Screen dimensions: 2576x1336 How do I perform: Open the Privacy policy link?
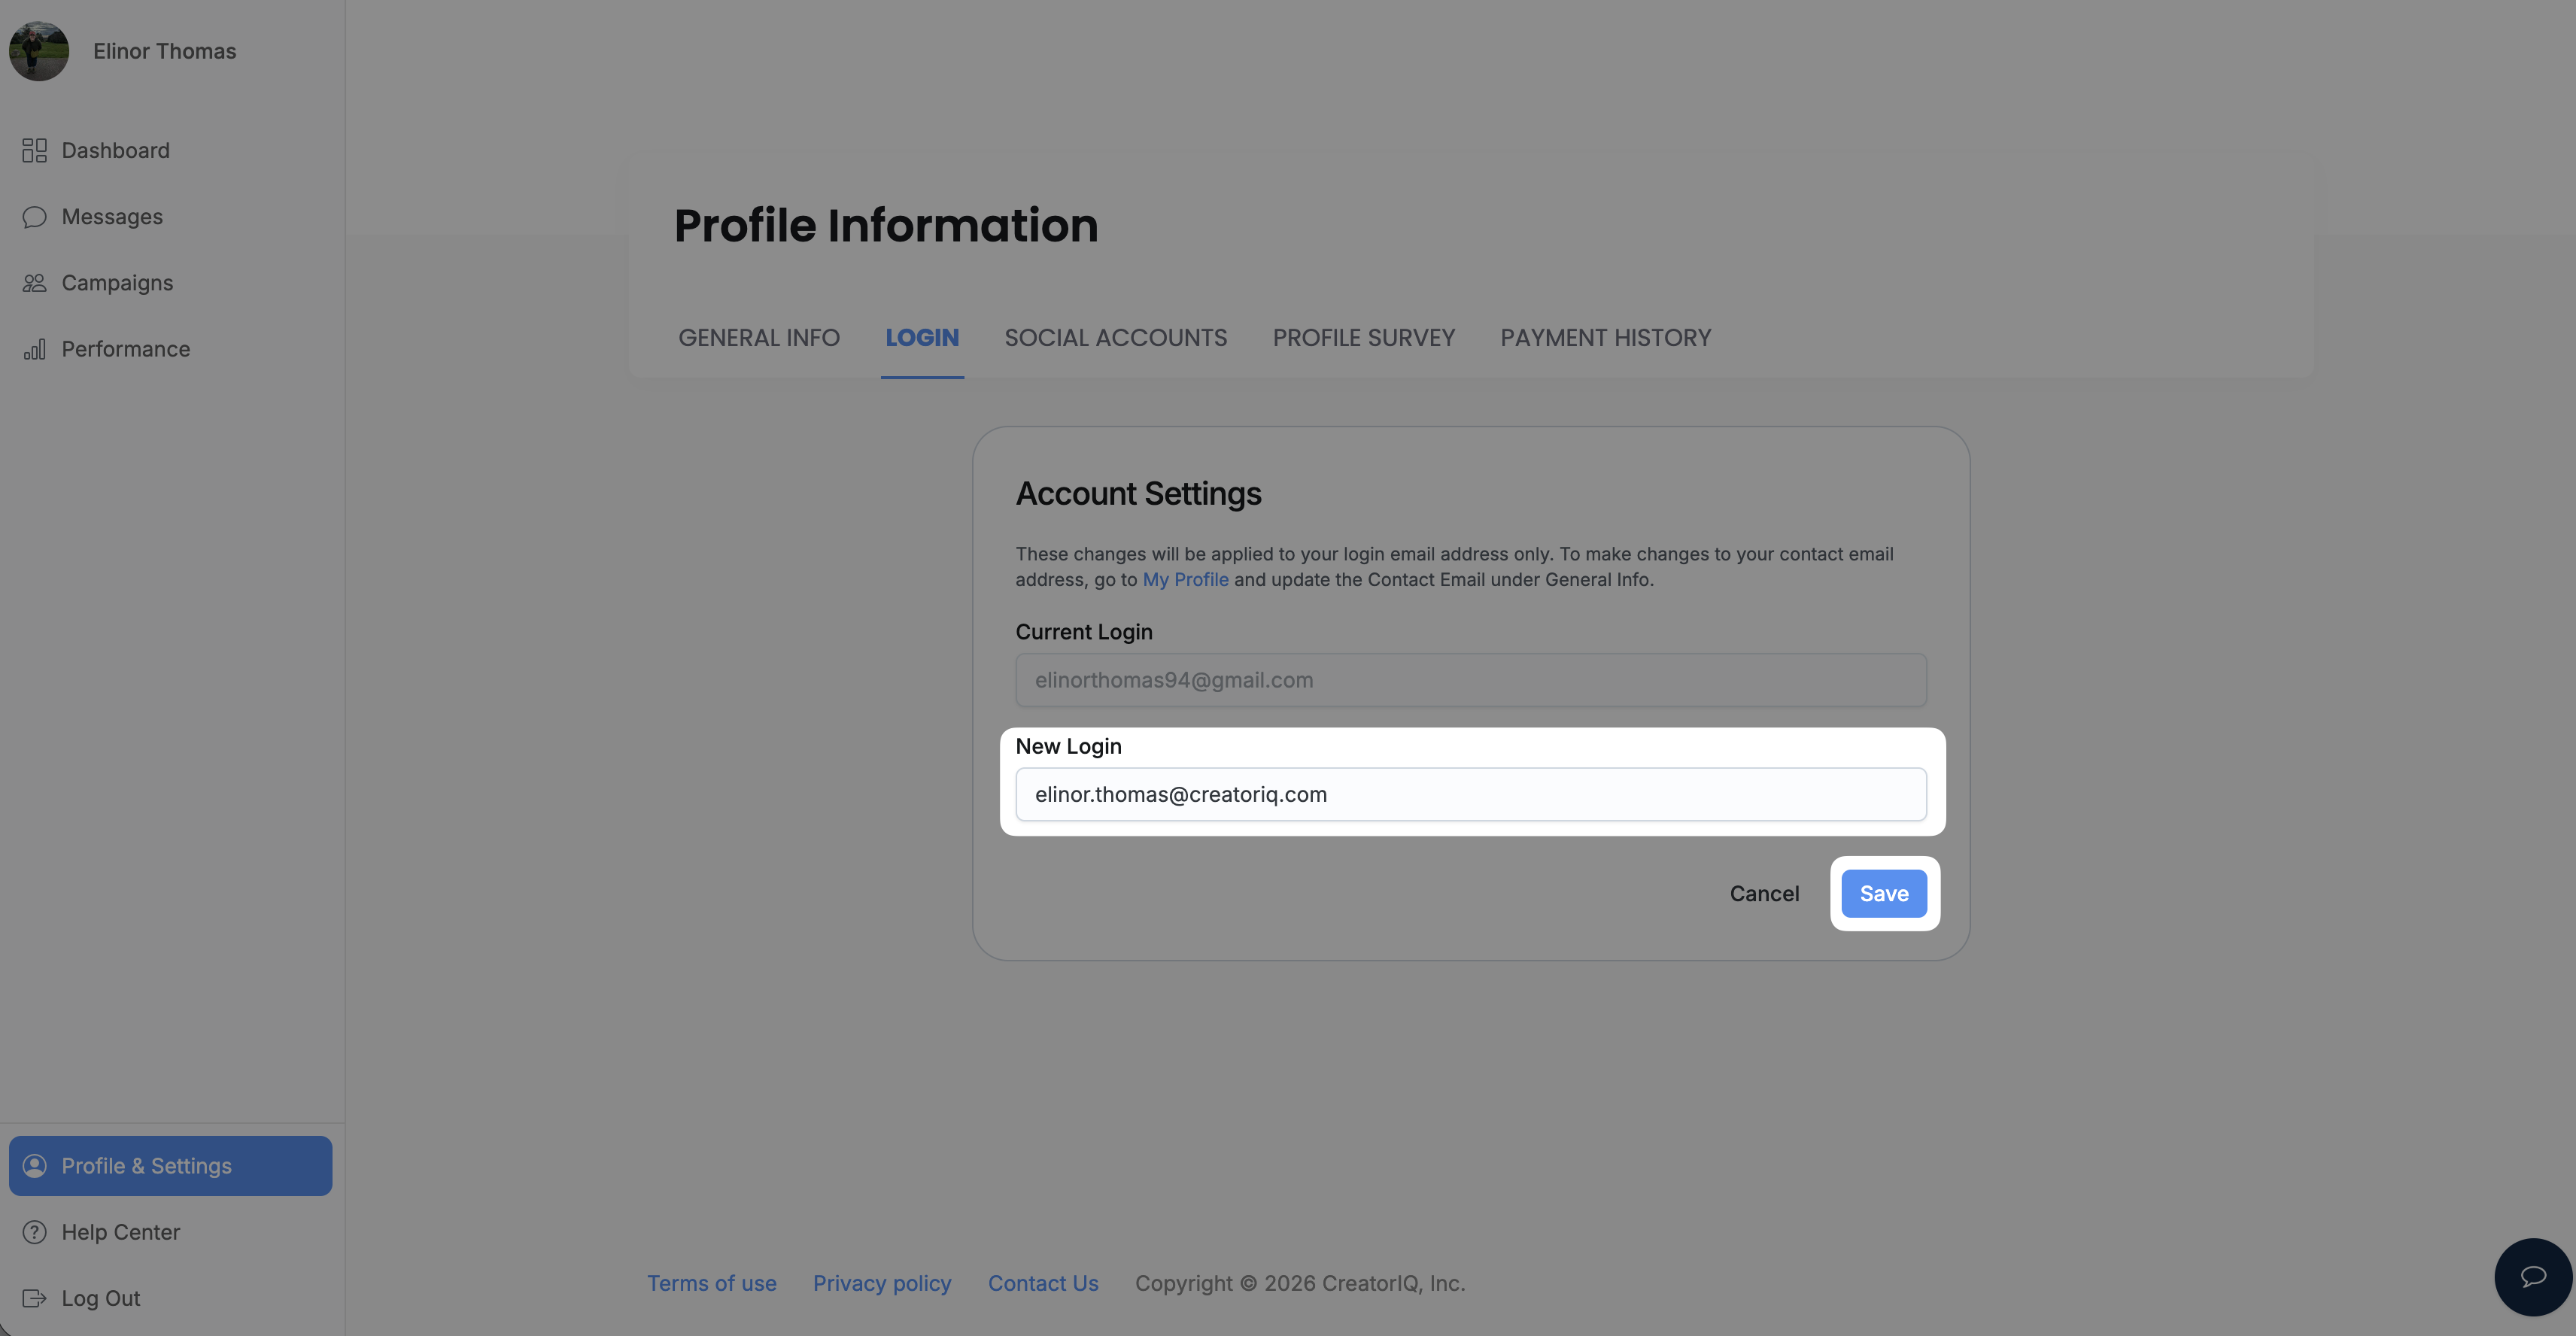882,1284
